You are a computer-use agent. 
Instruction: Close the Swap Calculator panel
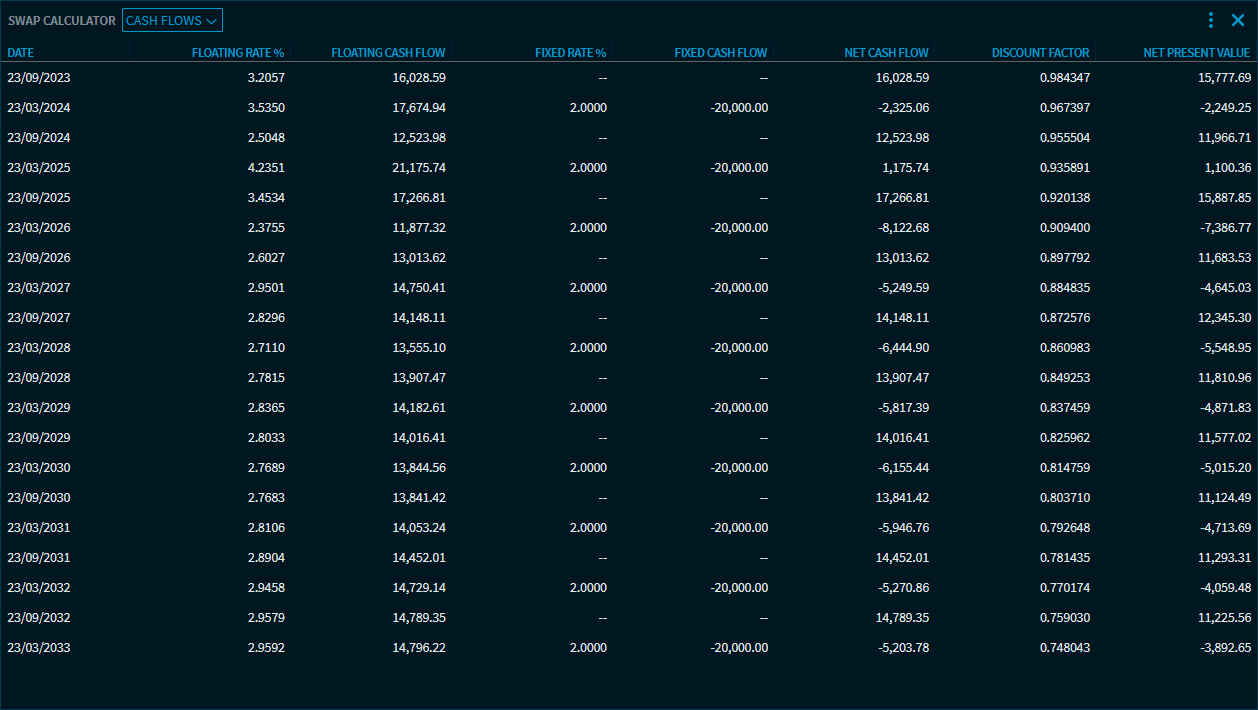(x=1237, y=20)
